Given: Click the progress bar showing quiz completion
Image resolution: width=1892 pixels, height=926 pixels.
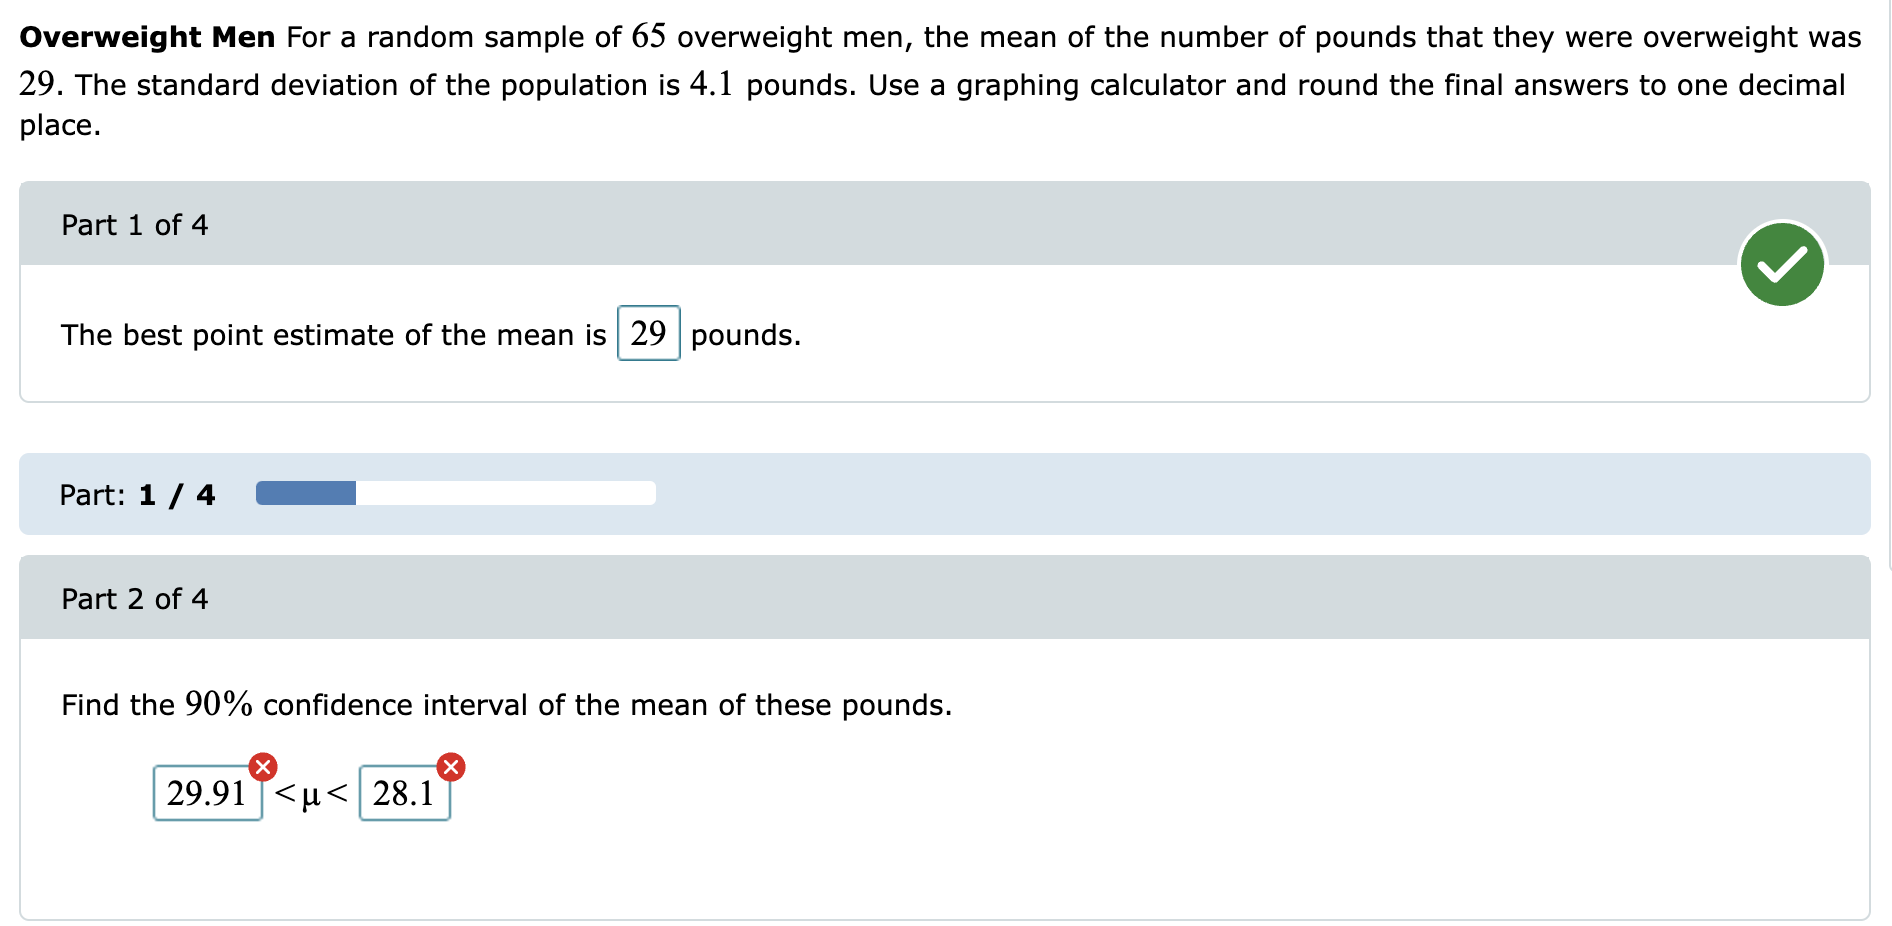Looking at the screenshot, I should coord(456,493).
